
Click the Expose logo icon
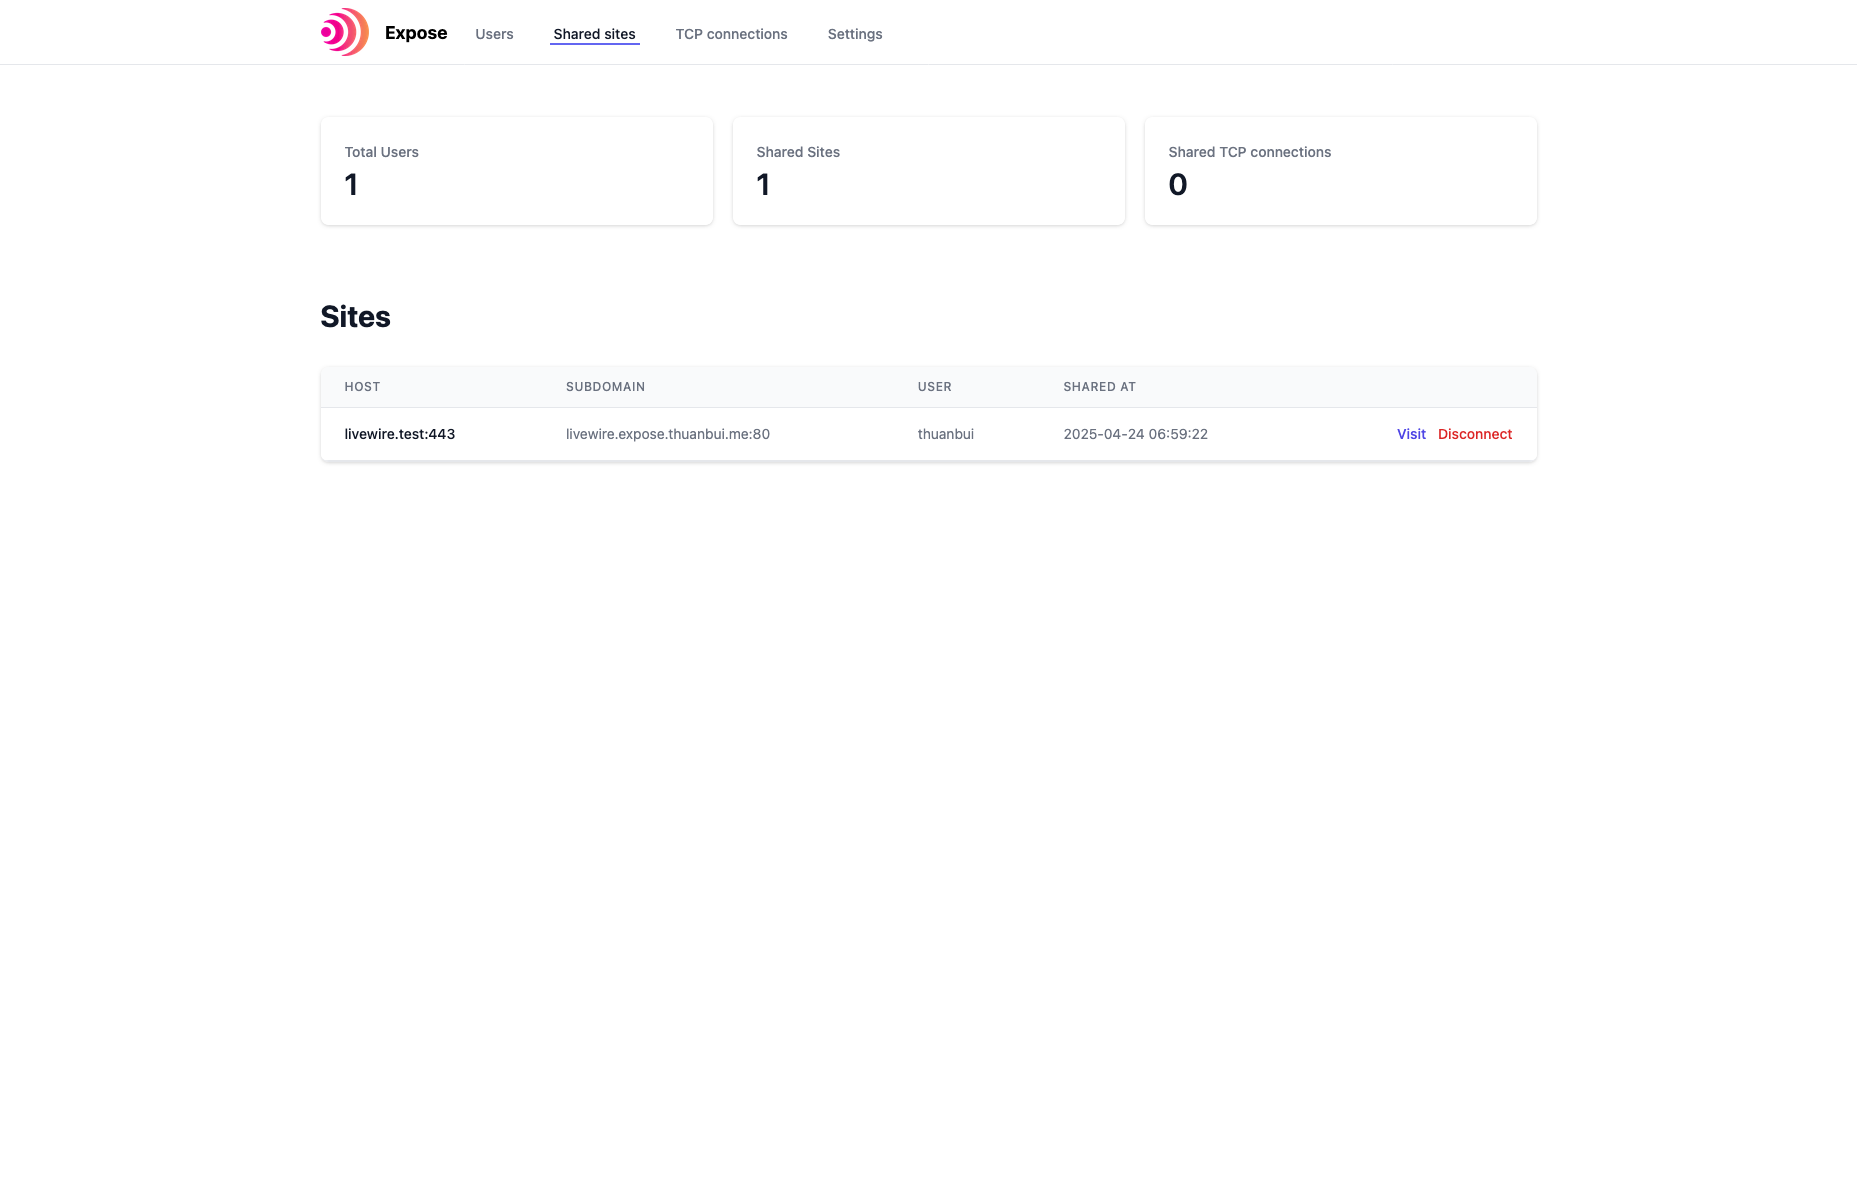point(344,32)
